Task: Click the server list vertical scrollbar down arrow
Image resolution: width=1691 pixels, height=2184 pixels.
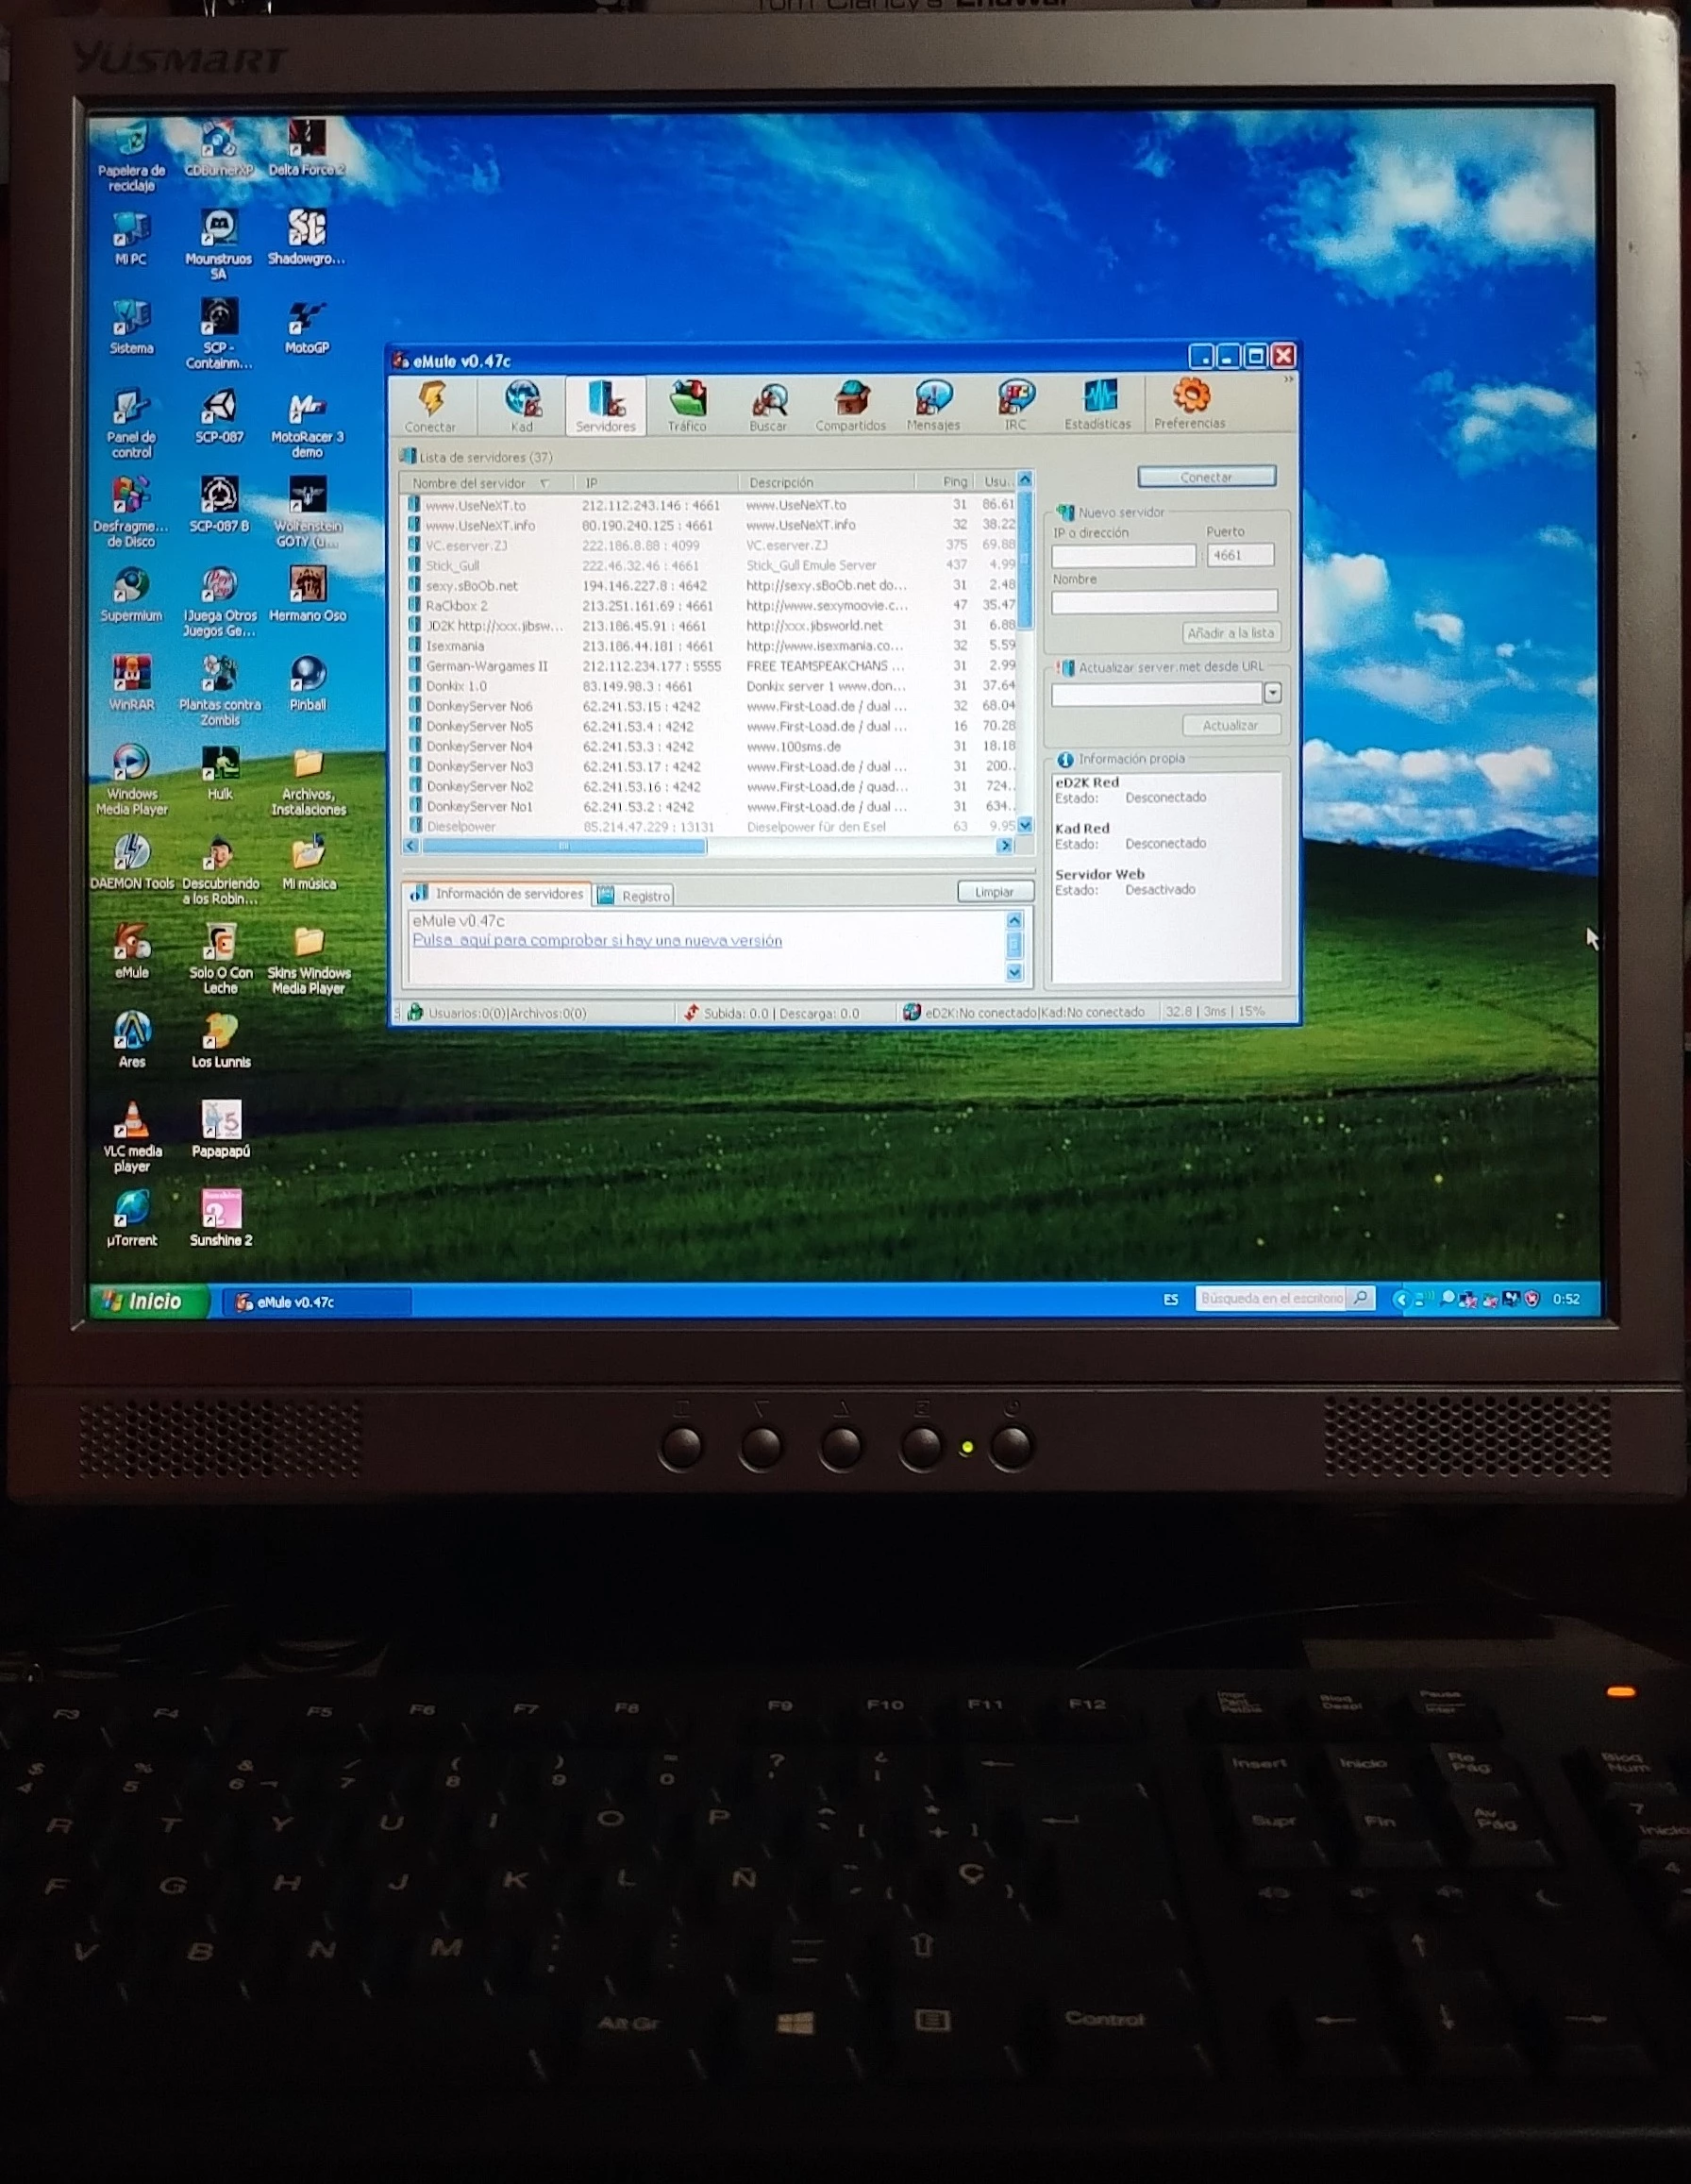Action: [1024, 825]
